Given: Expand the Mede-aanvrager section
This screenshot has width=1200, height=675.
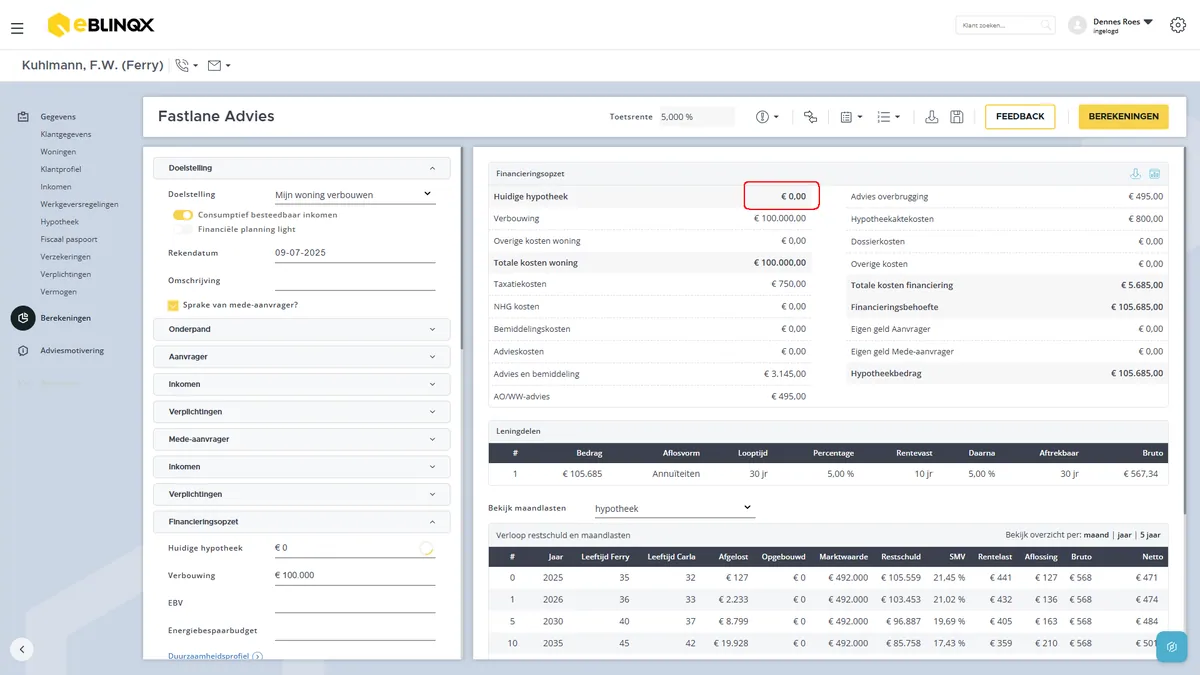Looking at the screenshot, I should (x=302, y=439).
